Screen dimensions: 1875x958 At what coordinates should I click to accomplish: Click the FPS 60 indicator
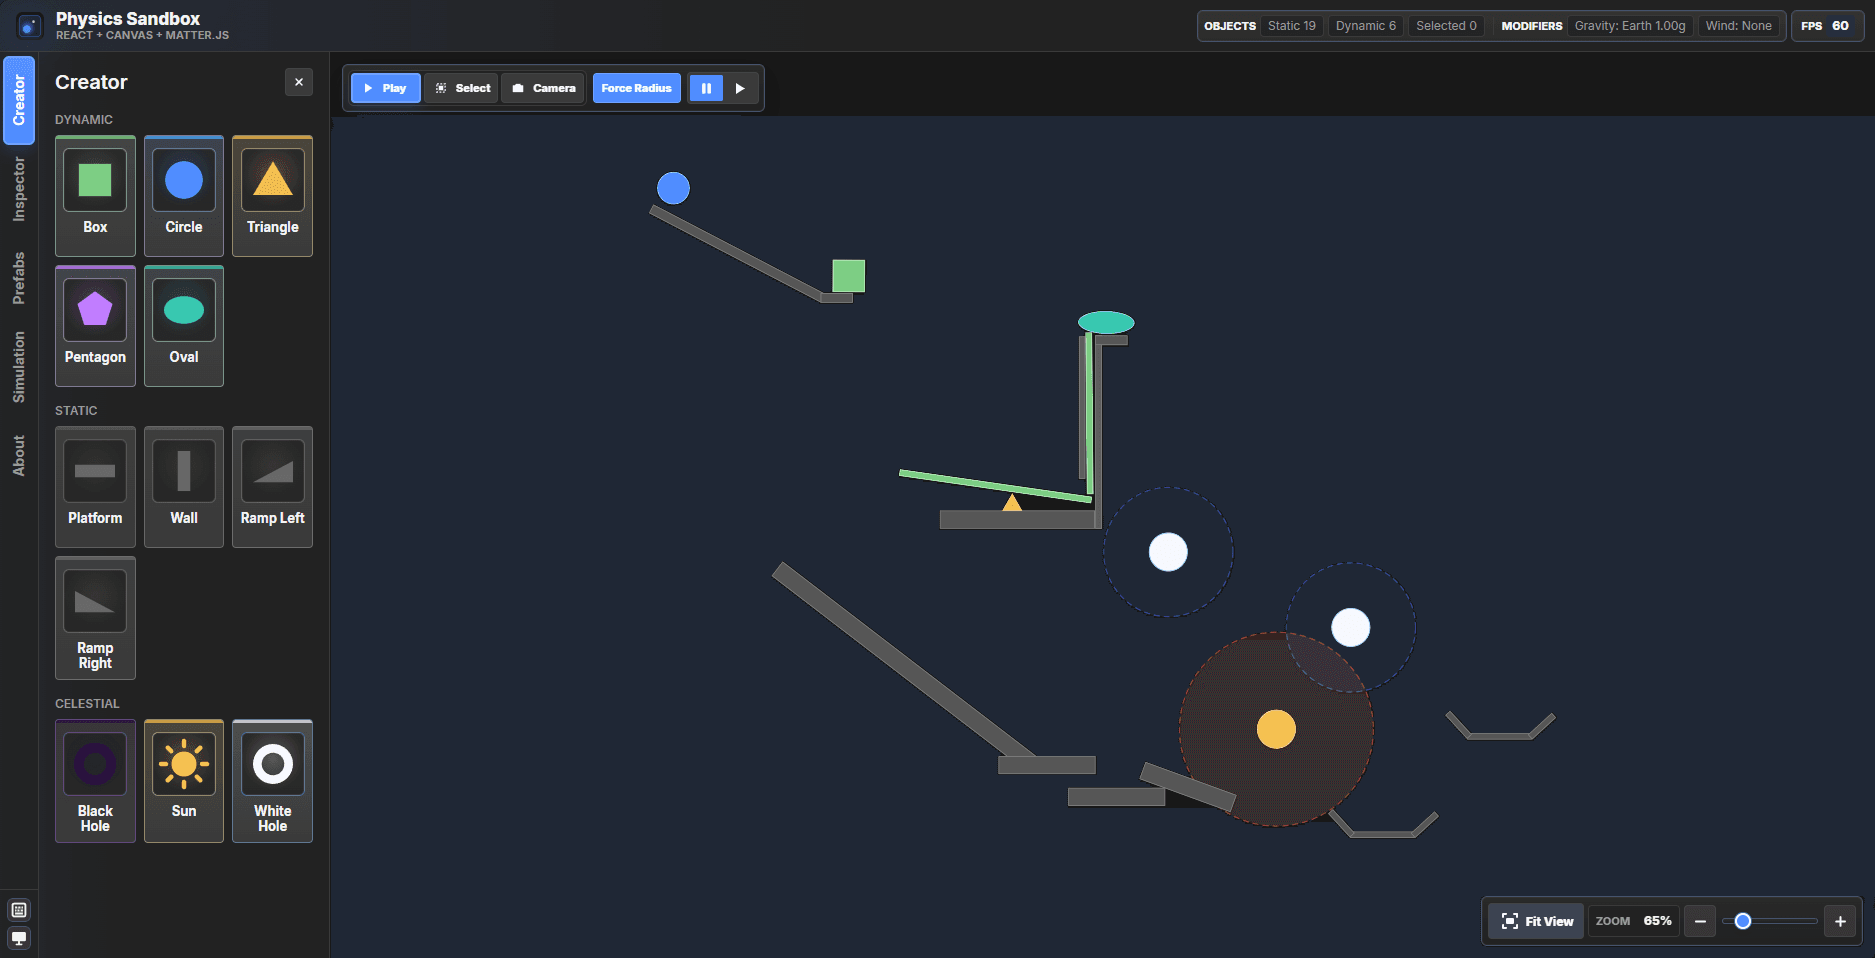[x=1826, y=26]
